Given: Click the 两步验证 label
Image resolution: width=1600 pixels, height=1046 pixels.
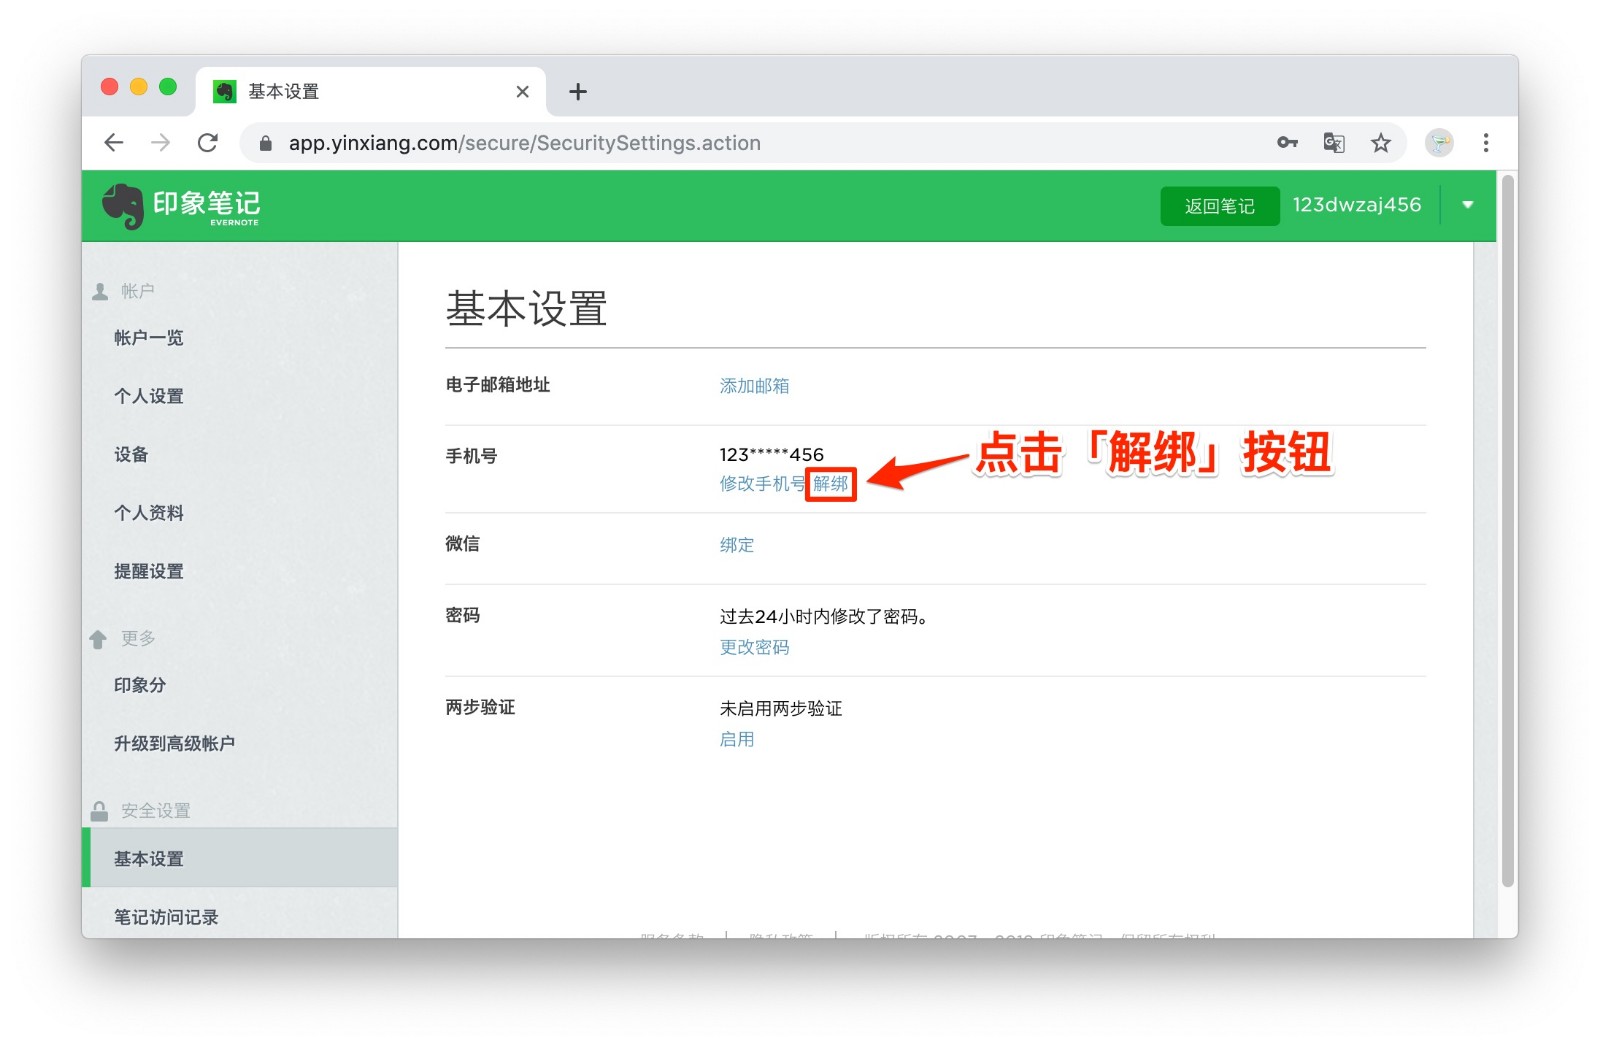Looking at the screenshot, I should (480, 708).
